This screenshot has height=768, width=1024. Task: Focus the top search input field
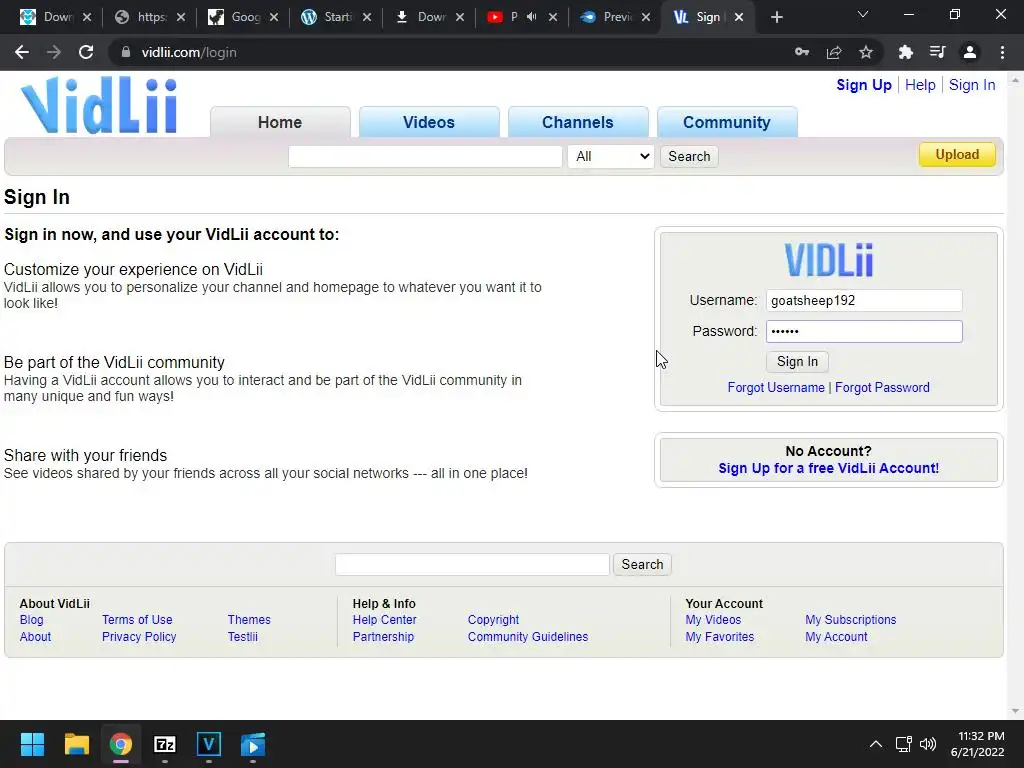(425, 156)
